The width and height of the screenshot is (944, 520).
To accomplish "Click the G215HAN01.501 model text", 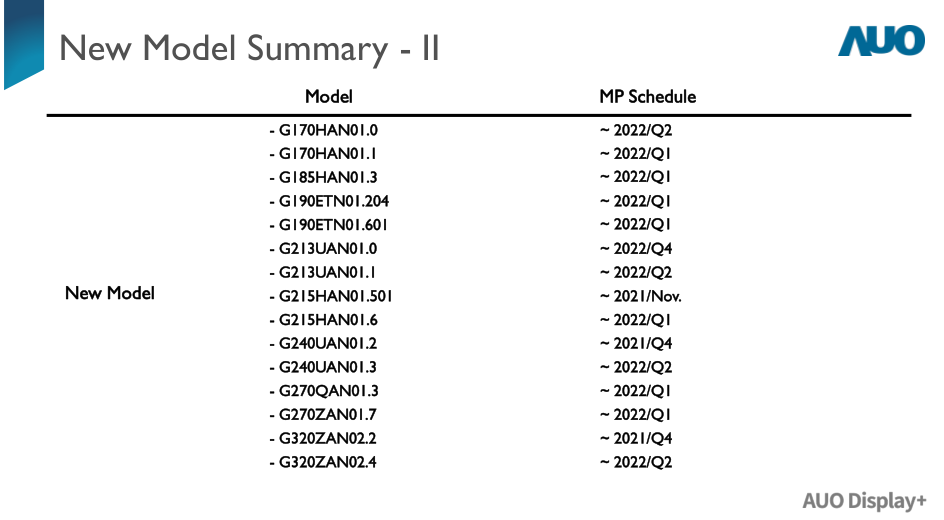I will pyautogui.click(x=331, y=296).
